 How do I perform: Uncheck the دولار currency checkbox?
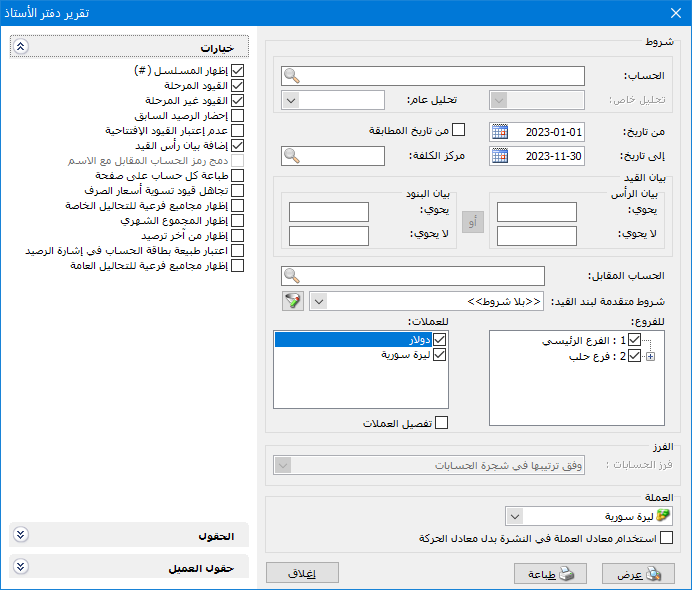pyautogui.click(x=440, y=339)
